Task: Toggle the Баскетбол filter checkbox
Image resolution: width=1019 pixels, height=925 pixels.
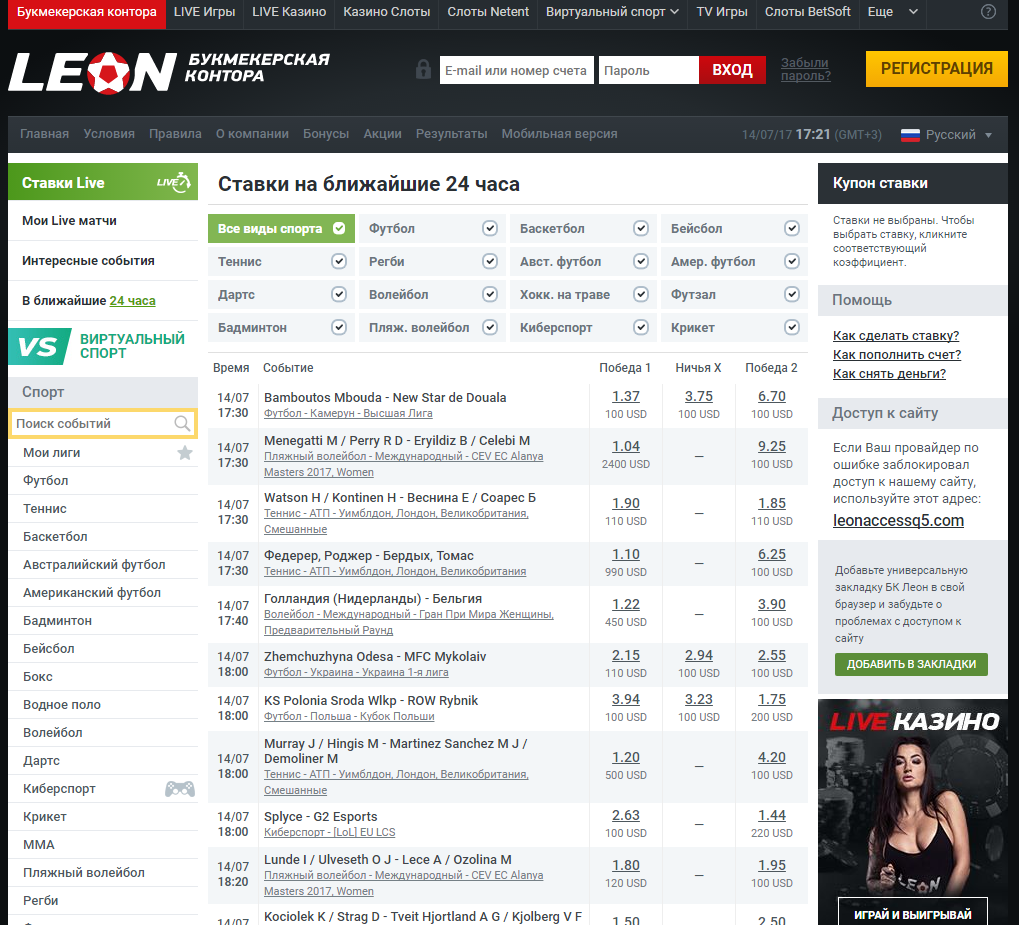Action: 641,228
